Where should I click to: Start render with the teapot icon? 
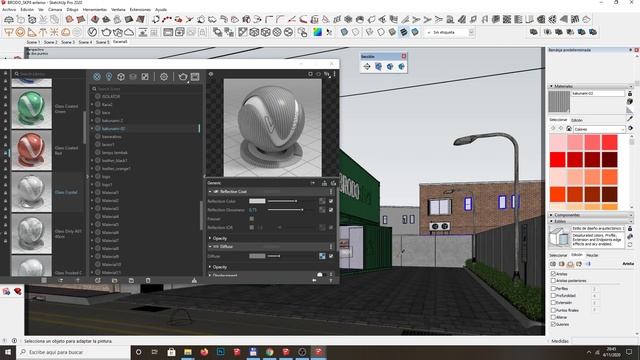(183, 76)
